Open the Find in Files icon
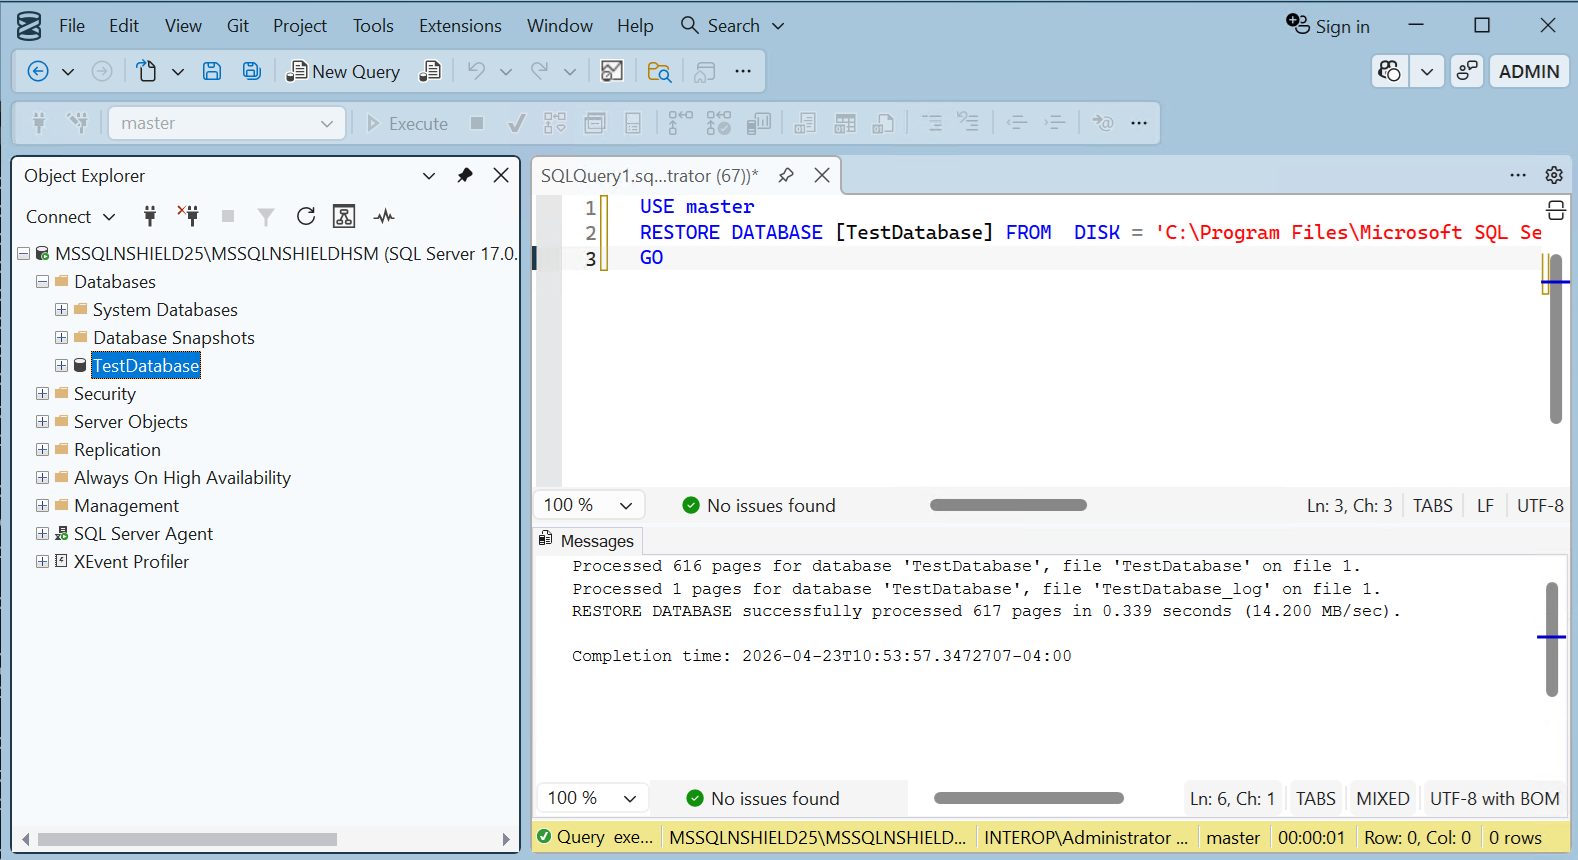The height and width of the screenshot is (860, 1578). 659,71
